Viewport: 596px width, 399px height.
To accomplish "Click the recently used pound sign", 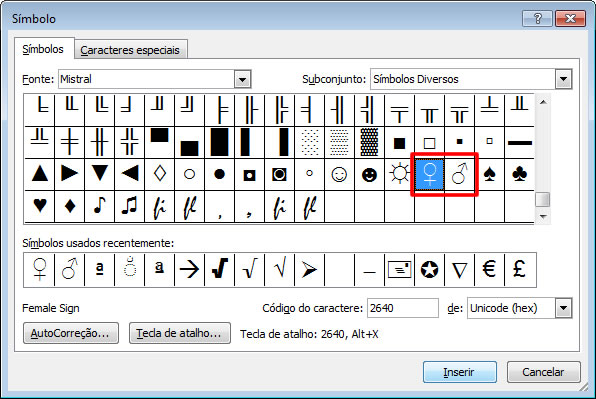I will point(520,269).
